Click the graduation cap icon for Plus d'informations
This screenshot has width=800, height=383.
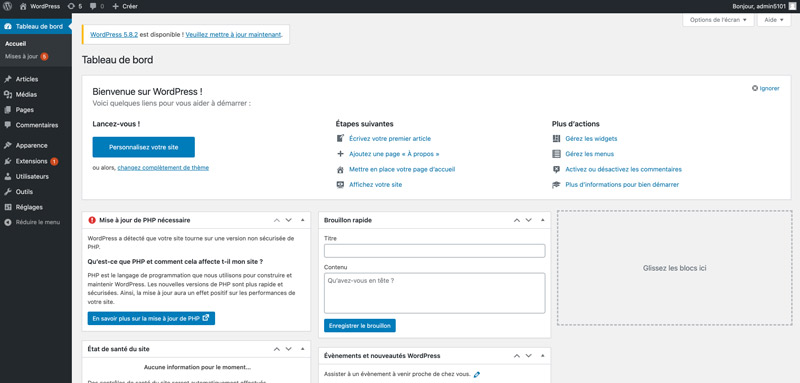tap(556, 185)
